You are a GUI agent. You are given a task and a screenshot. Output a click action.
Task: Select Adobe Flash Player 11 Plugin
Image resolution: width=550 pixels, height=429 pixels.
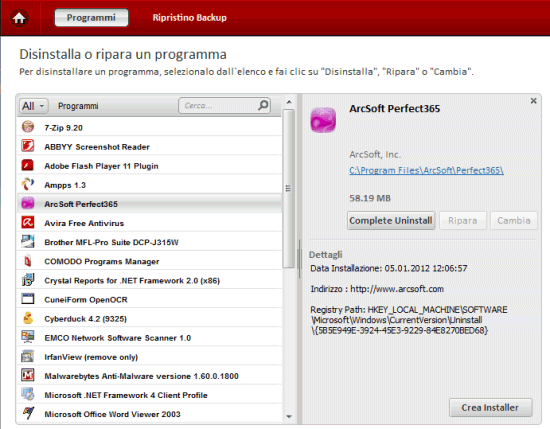coord(101,166)
